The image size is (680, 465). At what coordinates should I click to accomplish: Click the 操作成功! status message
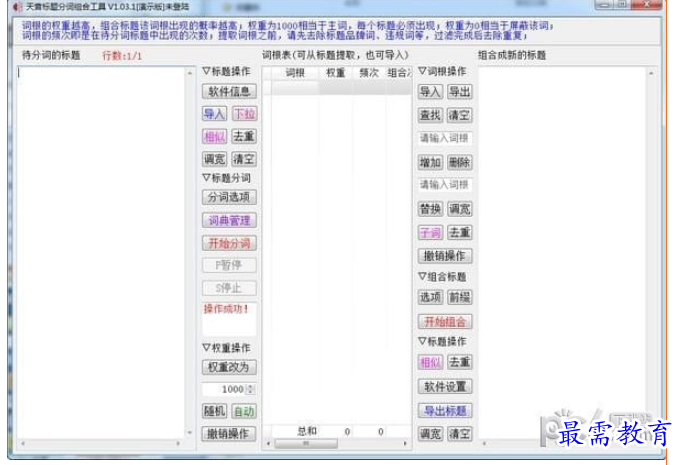[x=226, y=309]
